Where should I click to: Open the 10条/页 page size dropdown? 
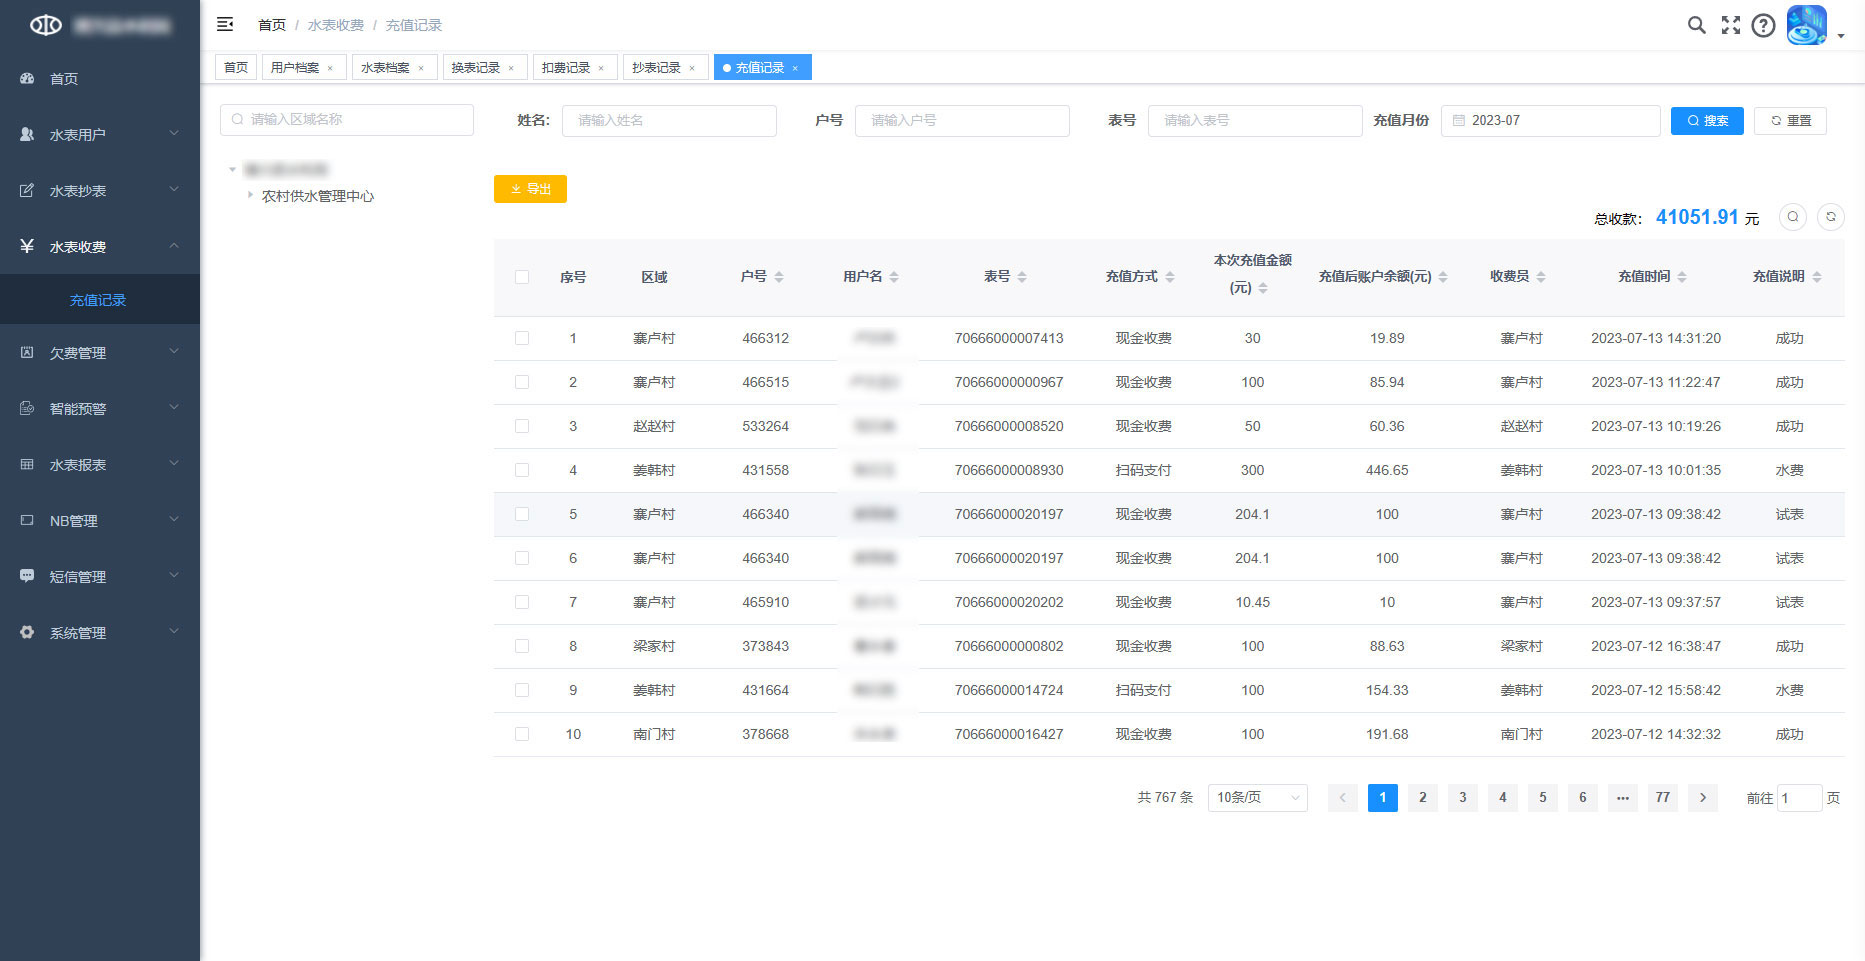[1257, 797]
